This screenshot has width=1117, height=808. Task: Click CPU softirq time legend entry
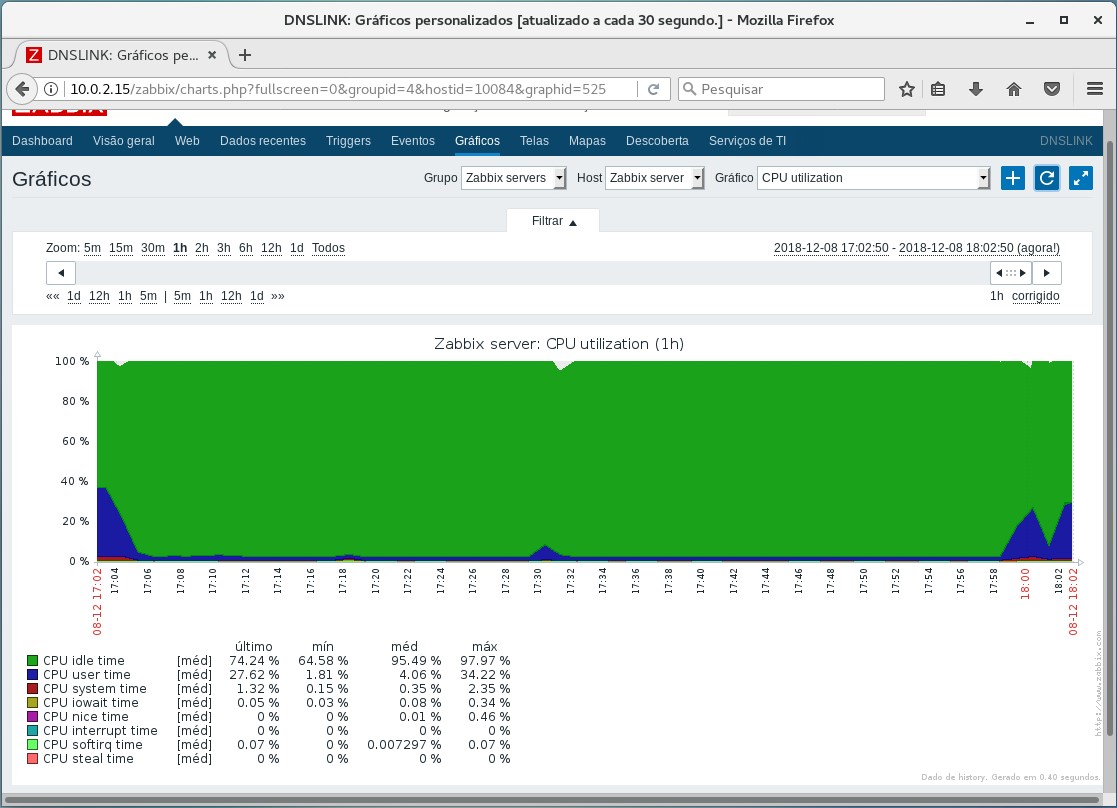[93, 745]
